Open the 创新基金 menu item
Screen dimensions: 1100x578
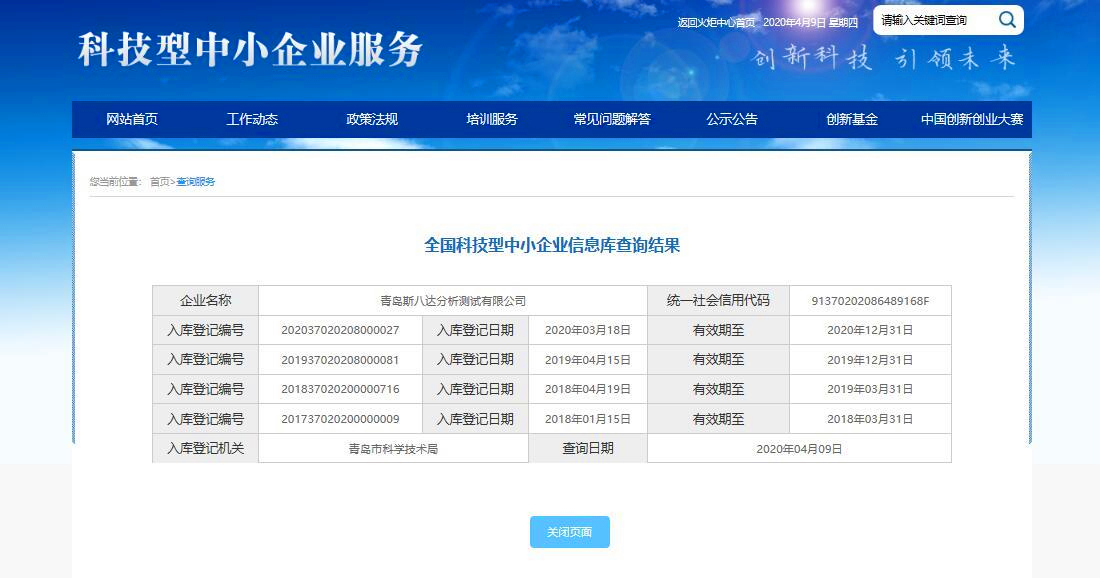[x=852, y=119]
